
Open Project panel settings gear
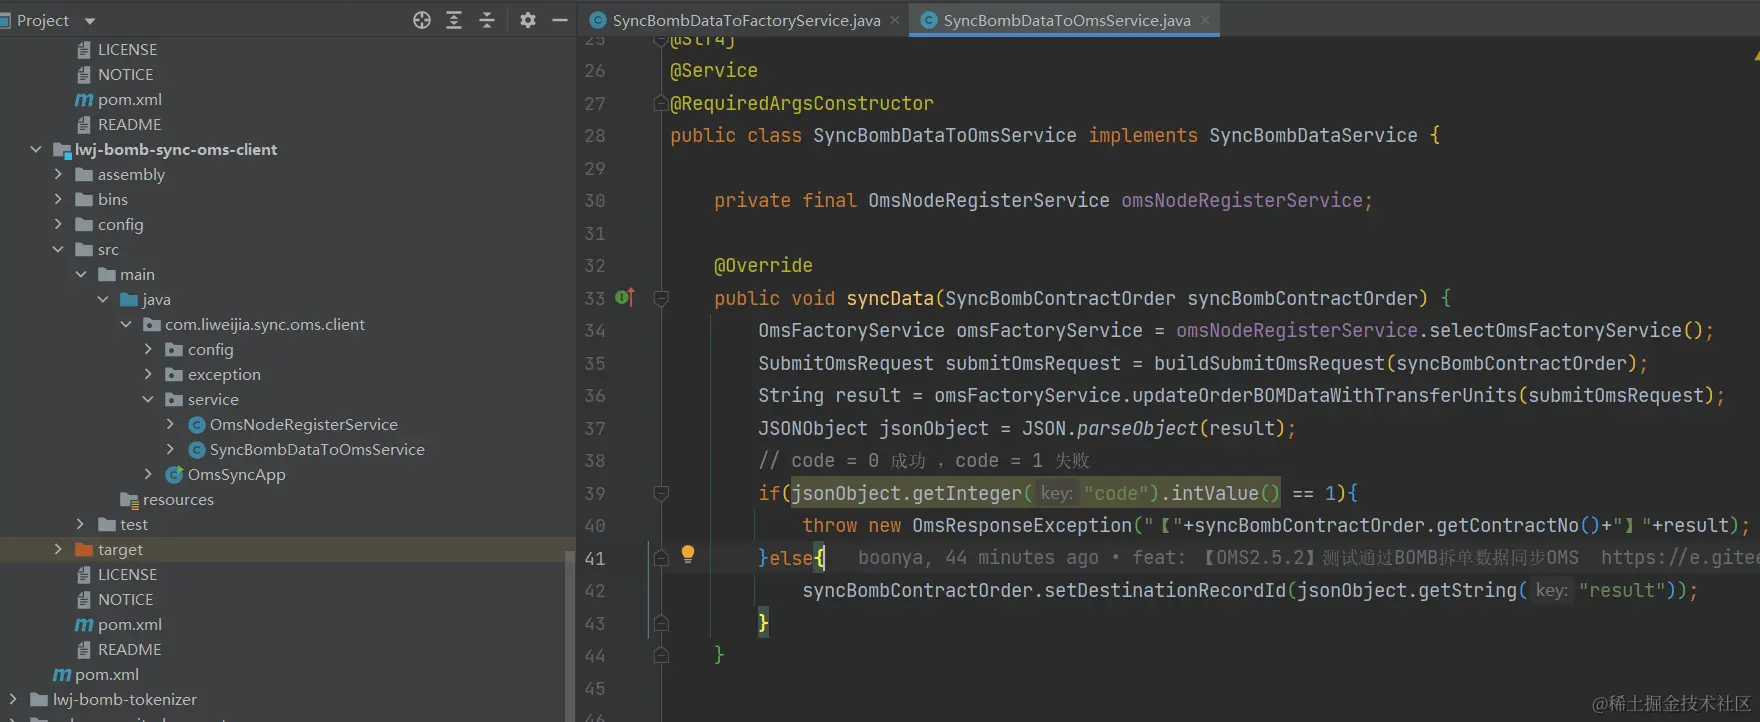[x=528, y=20]
